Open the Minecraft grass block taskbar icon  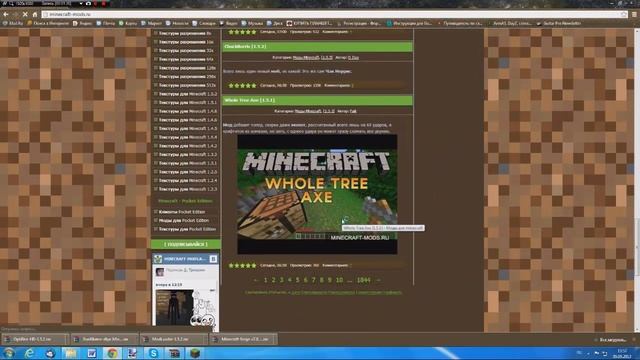tap(195, 353)
